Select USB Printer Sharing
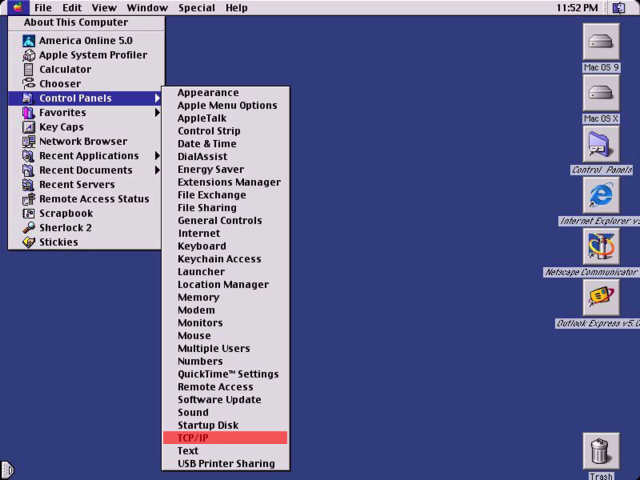Viewport: 640px width, 480px height. tap(225, 464)
